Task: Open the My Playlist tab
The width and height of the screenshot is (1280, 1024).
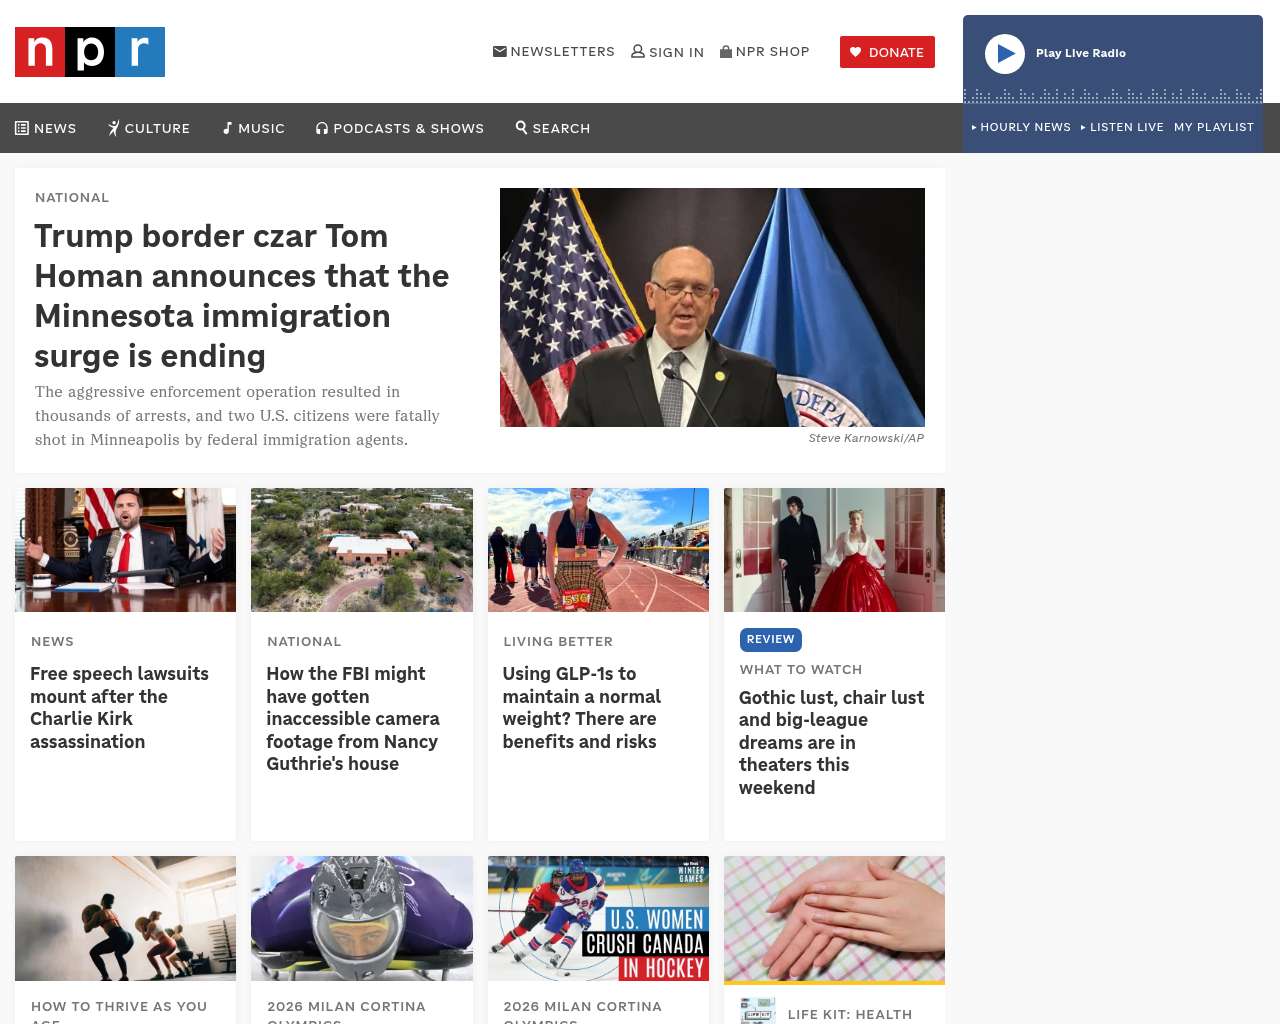Action: [1214, 127]
